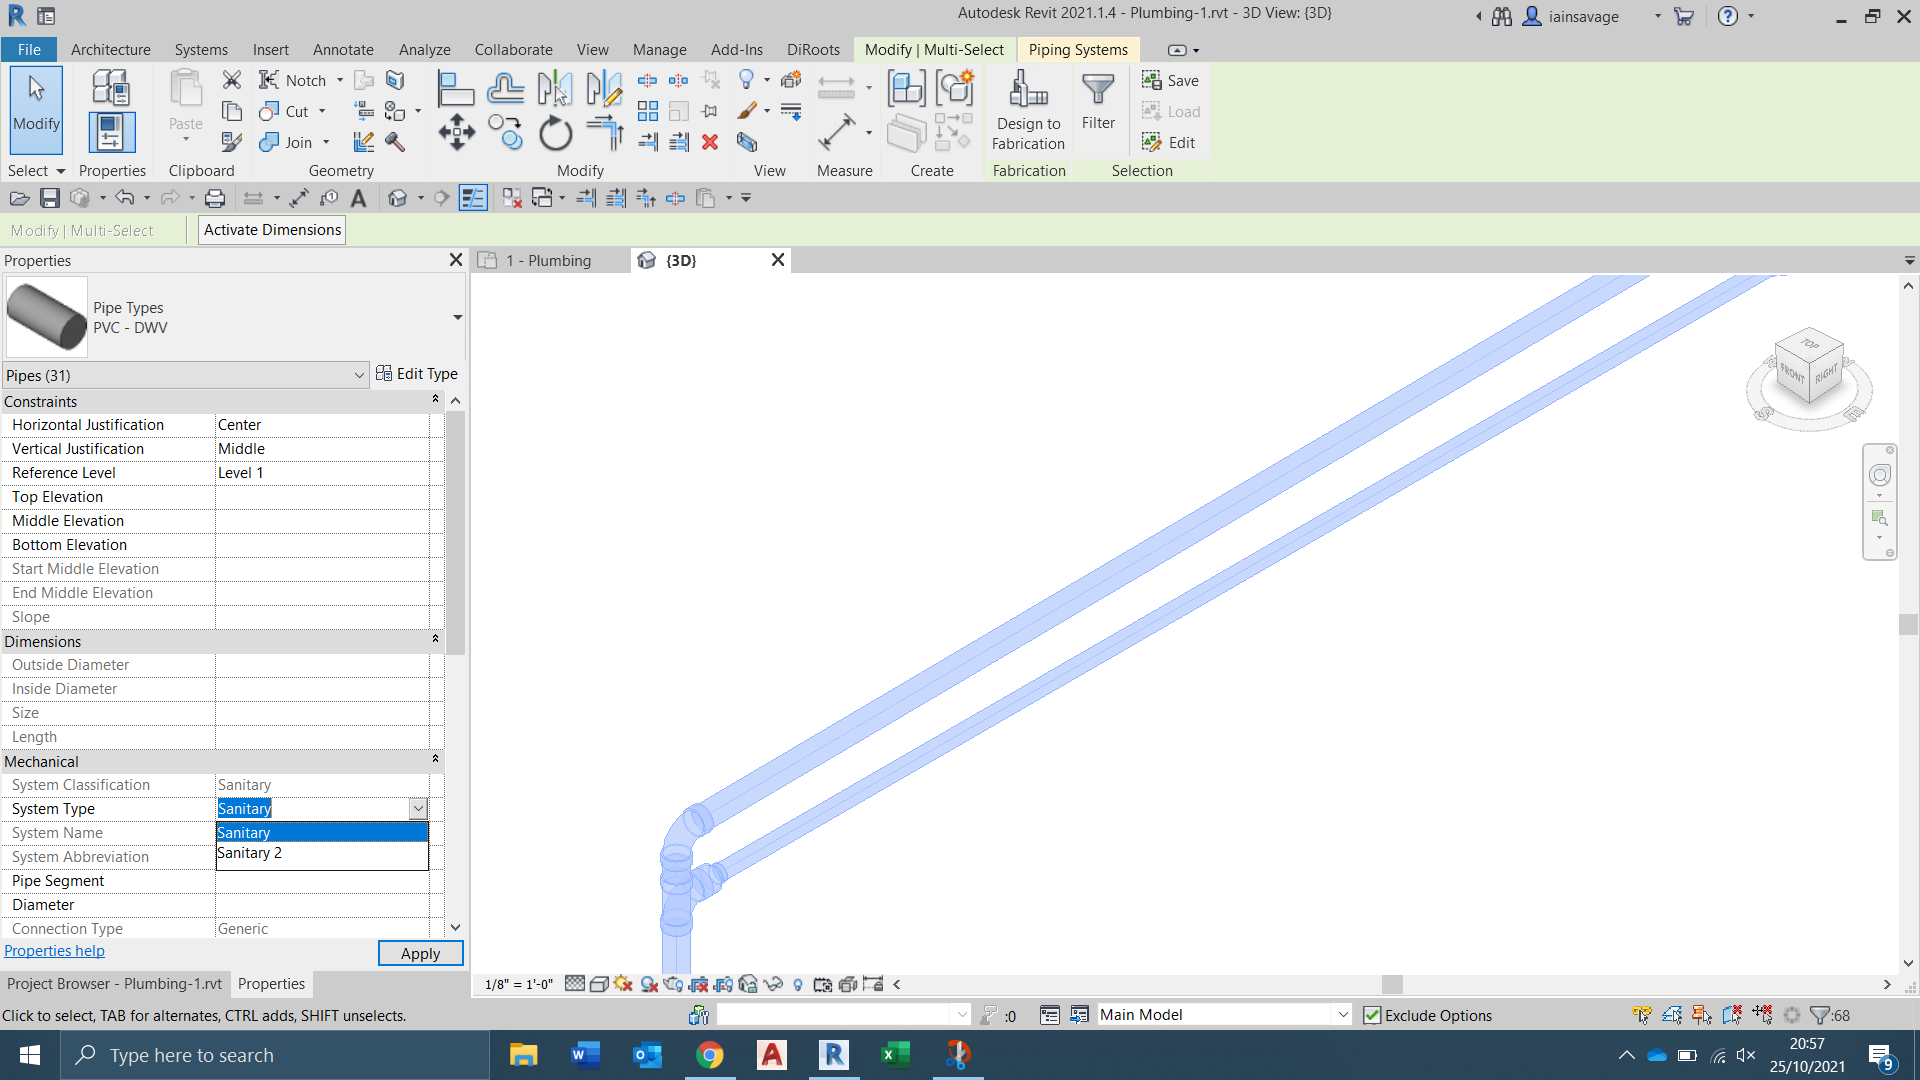Open the File menu
The image size is (1920, 1080).
click(x=30, y=49)
